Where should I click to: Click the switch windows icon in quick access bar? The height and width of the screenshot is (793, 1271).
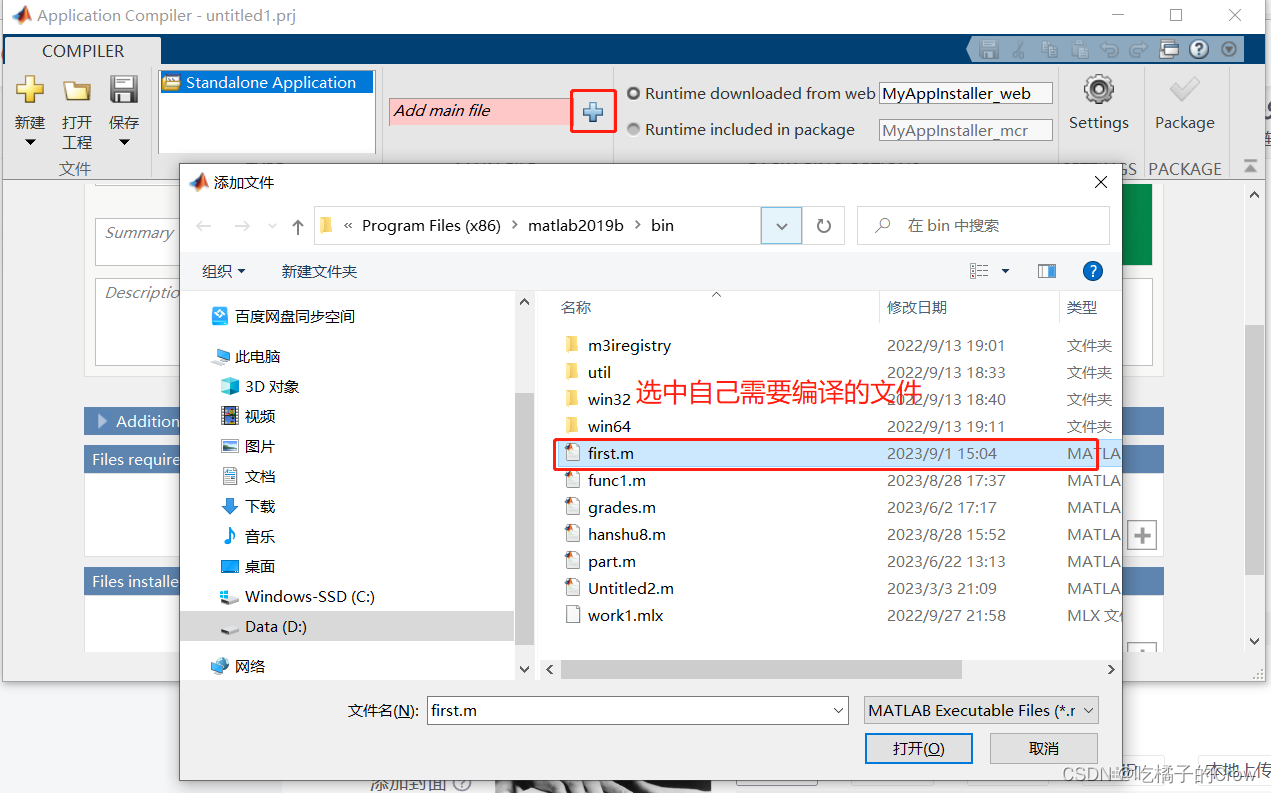coord(1169,49)
